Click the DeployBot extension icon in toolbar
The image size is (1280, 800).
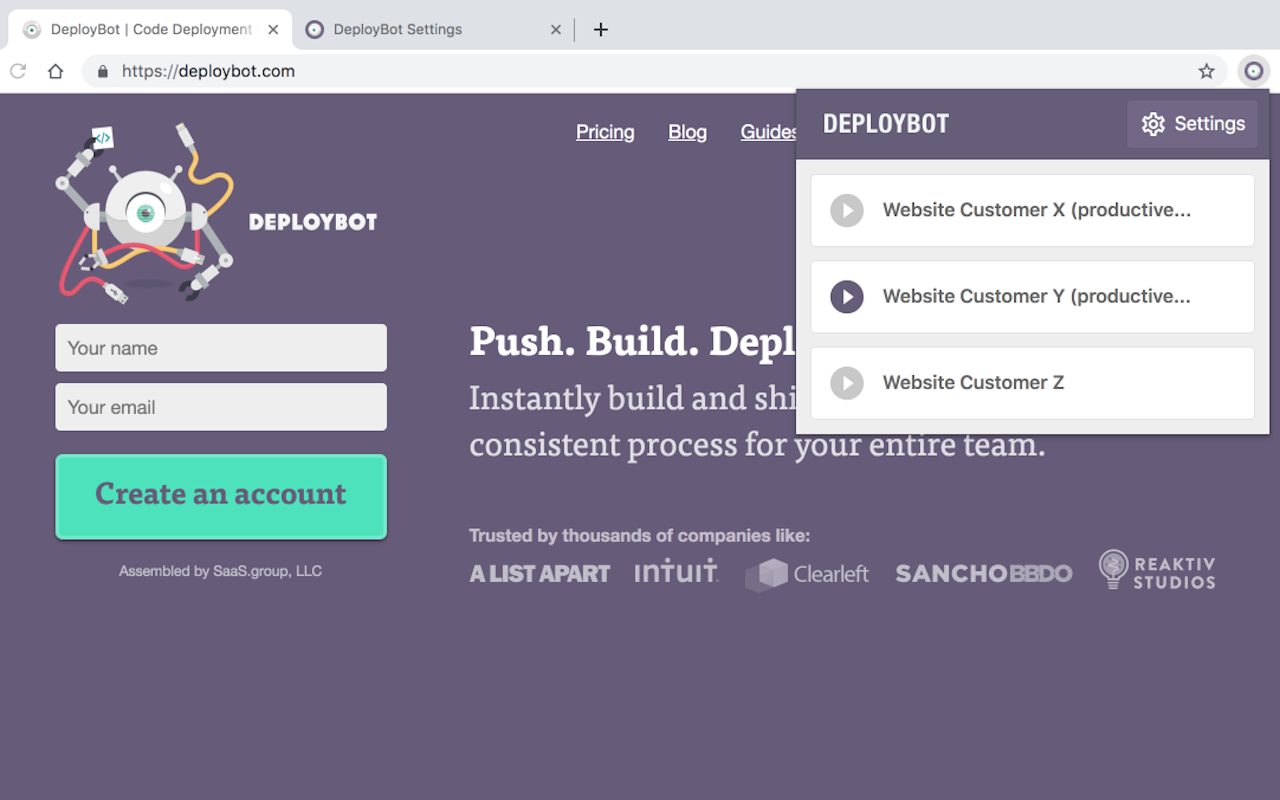click(1253, 71)
